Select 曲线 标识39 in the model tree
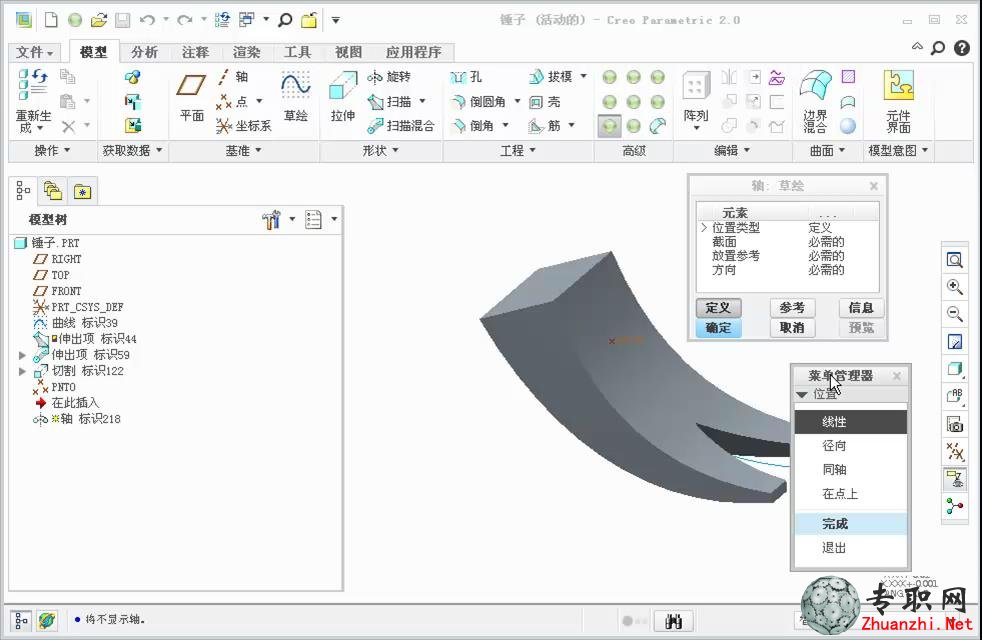The height and width of the screenshot is (640, 982). pyautogui.click(x=75, y=323)
